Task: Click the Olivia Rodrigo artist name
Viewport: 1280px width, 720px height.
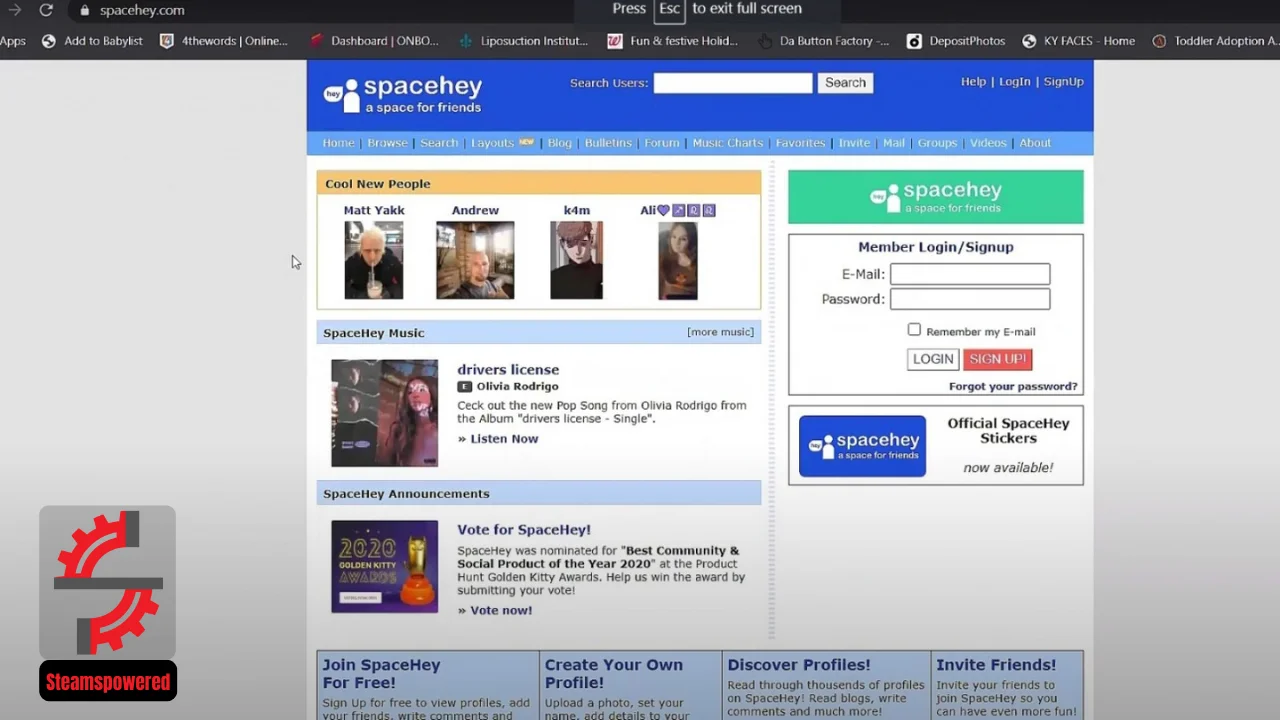Action: pyautogui.click(x=517, y=387)
